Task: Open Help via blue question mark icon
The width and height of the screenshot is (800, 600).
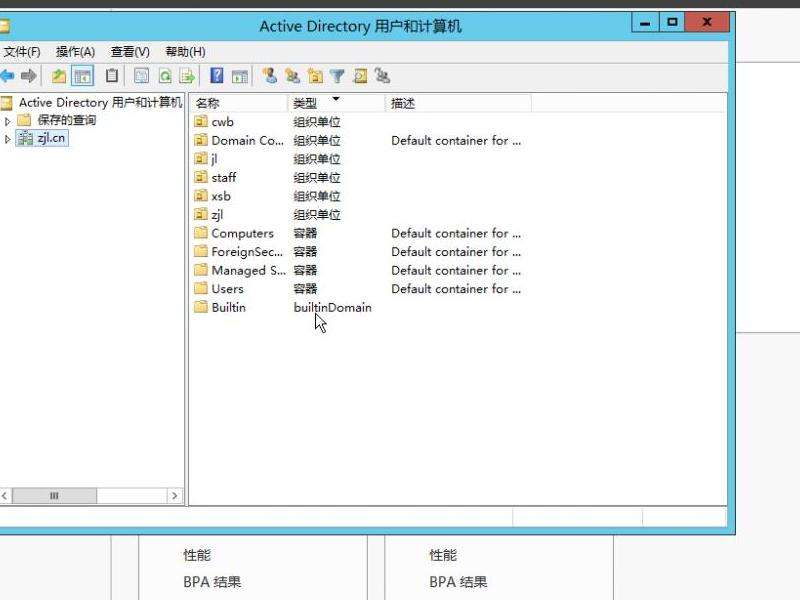Action: [217, 76]
